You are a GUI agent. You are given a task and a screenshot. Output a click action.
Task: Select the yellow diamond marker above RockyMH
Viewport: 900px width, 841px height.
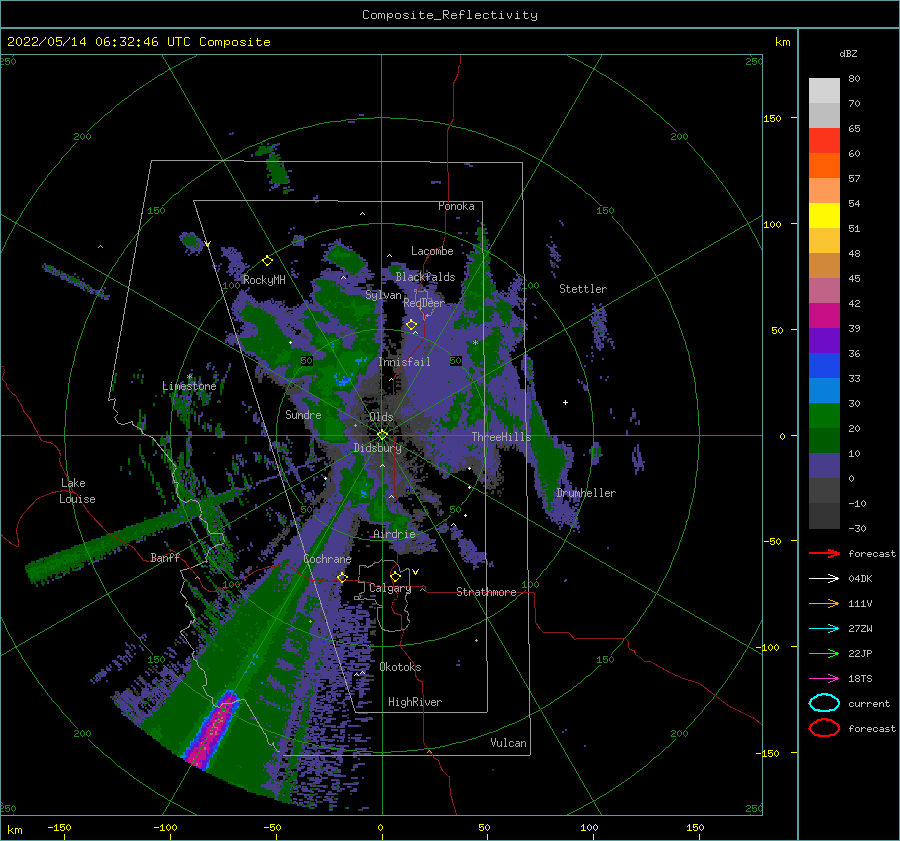pyautogui.click(x=267, y=261)
